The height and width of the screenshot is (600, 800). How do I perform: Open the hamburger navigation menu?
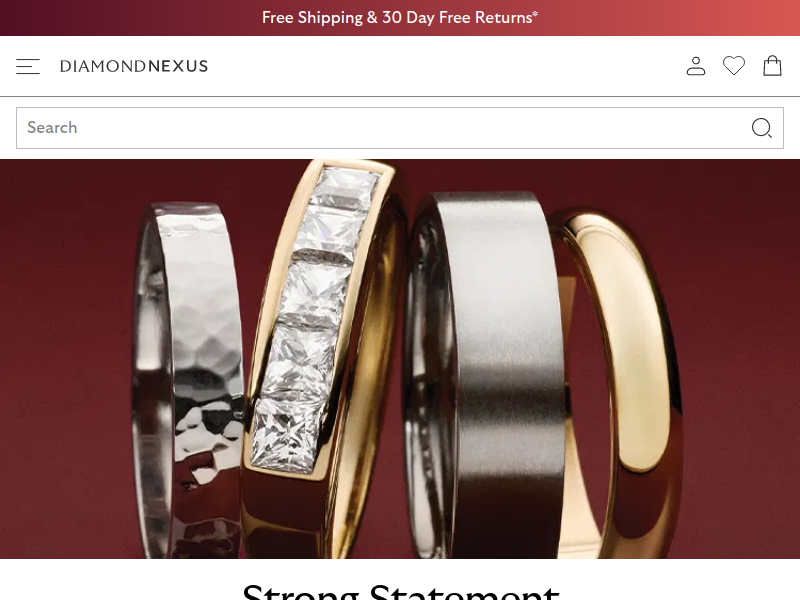[x=28, y=66]
